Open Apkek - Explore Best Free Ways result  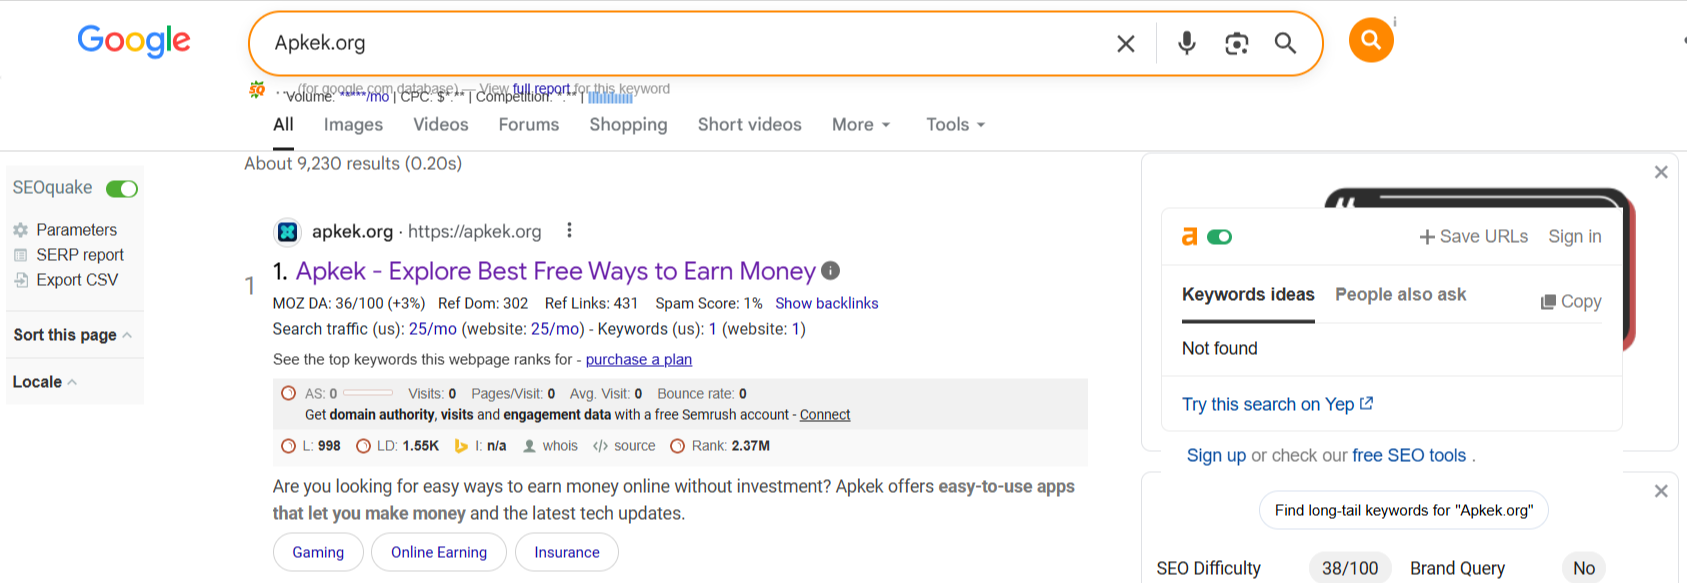click(x=556, y=271)
